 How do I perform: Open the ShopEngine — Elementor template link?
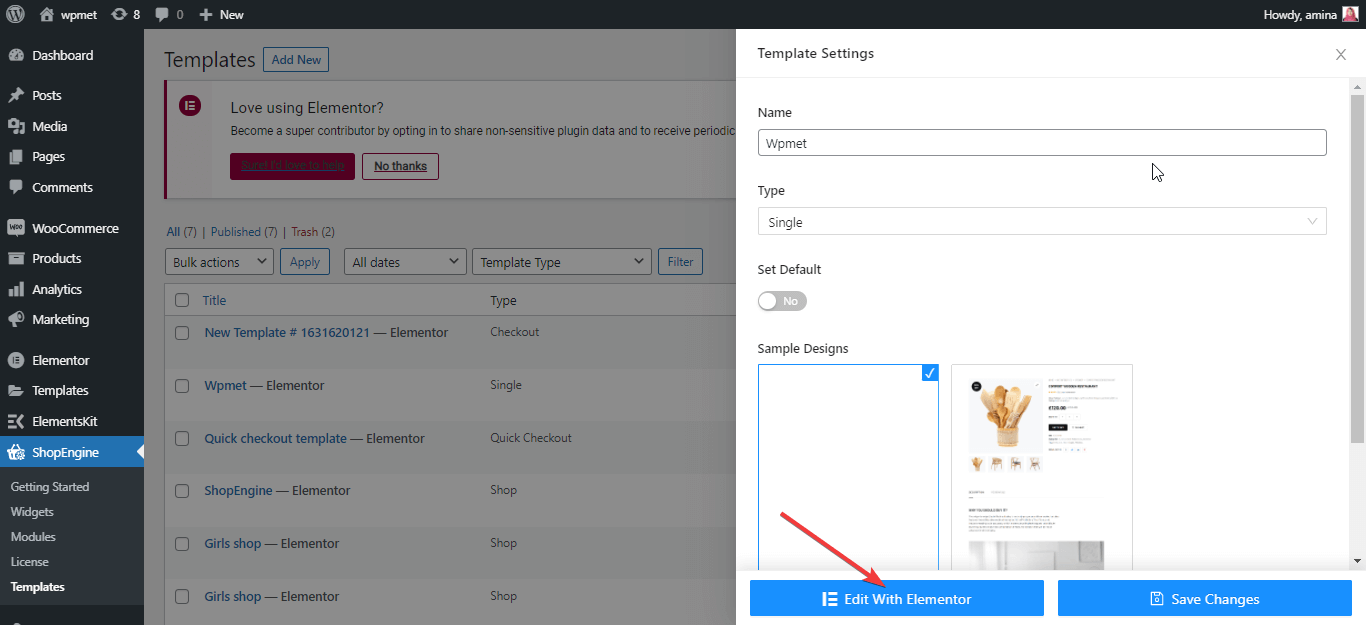pyautogui.click(x=277, y=491)
